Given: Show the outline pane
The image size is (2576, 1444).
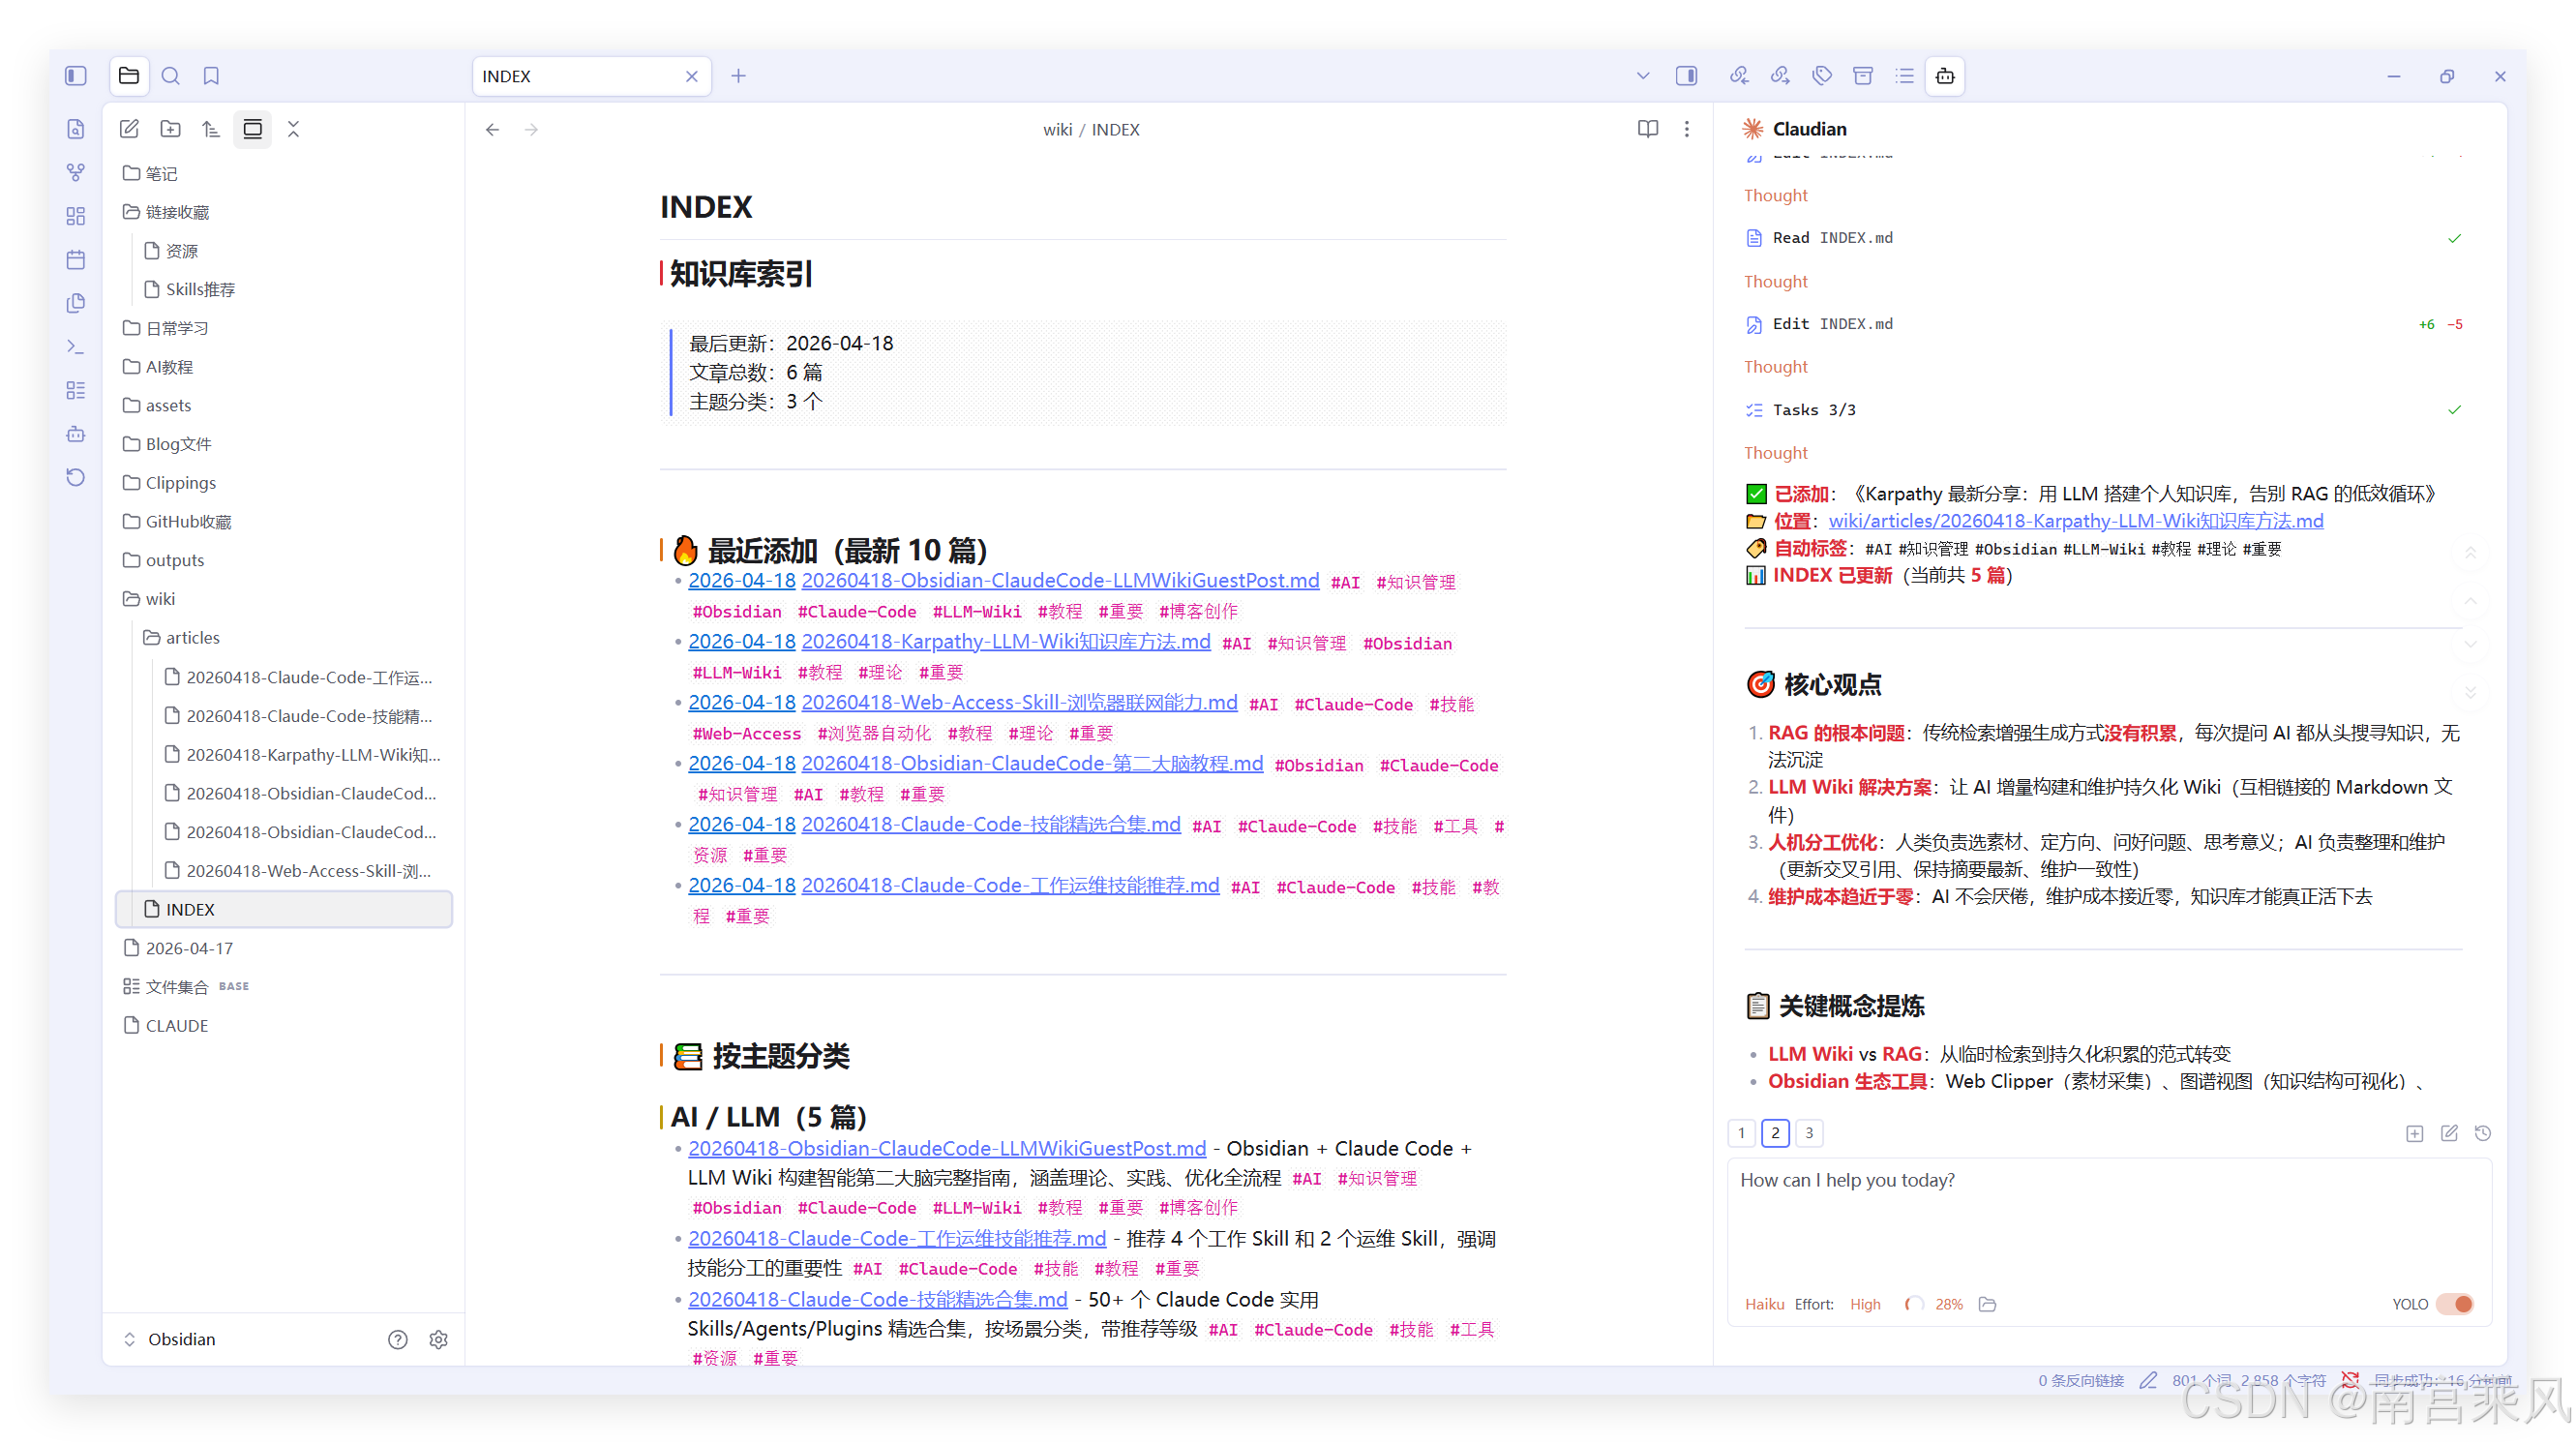Looking at the screenshot, I should coord(1904,76).
